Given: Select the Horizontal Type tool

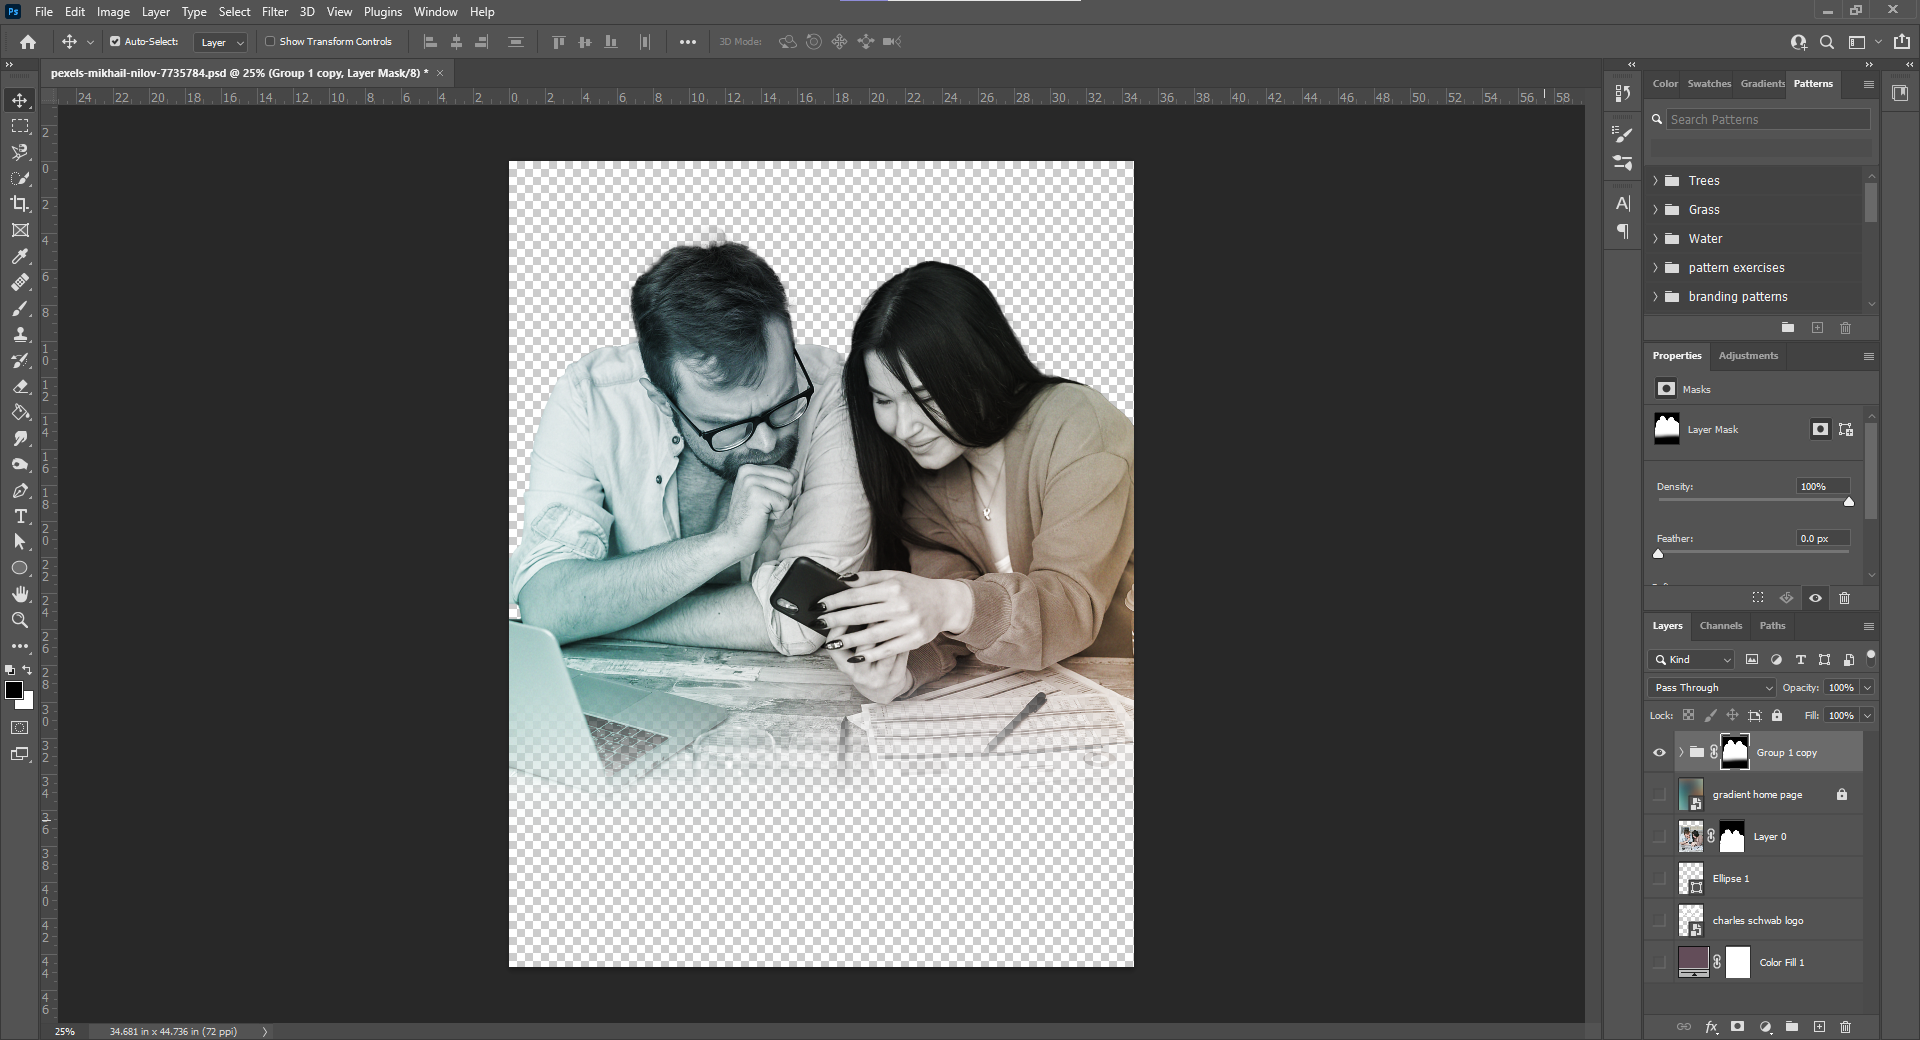Looking at the screenshot, I should point(20,516).
